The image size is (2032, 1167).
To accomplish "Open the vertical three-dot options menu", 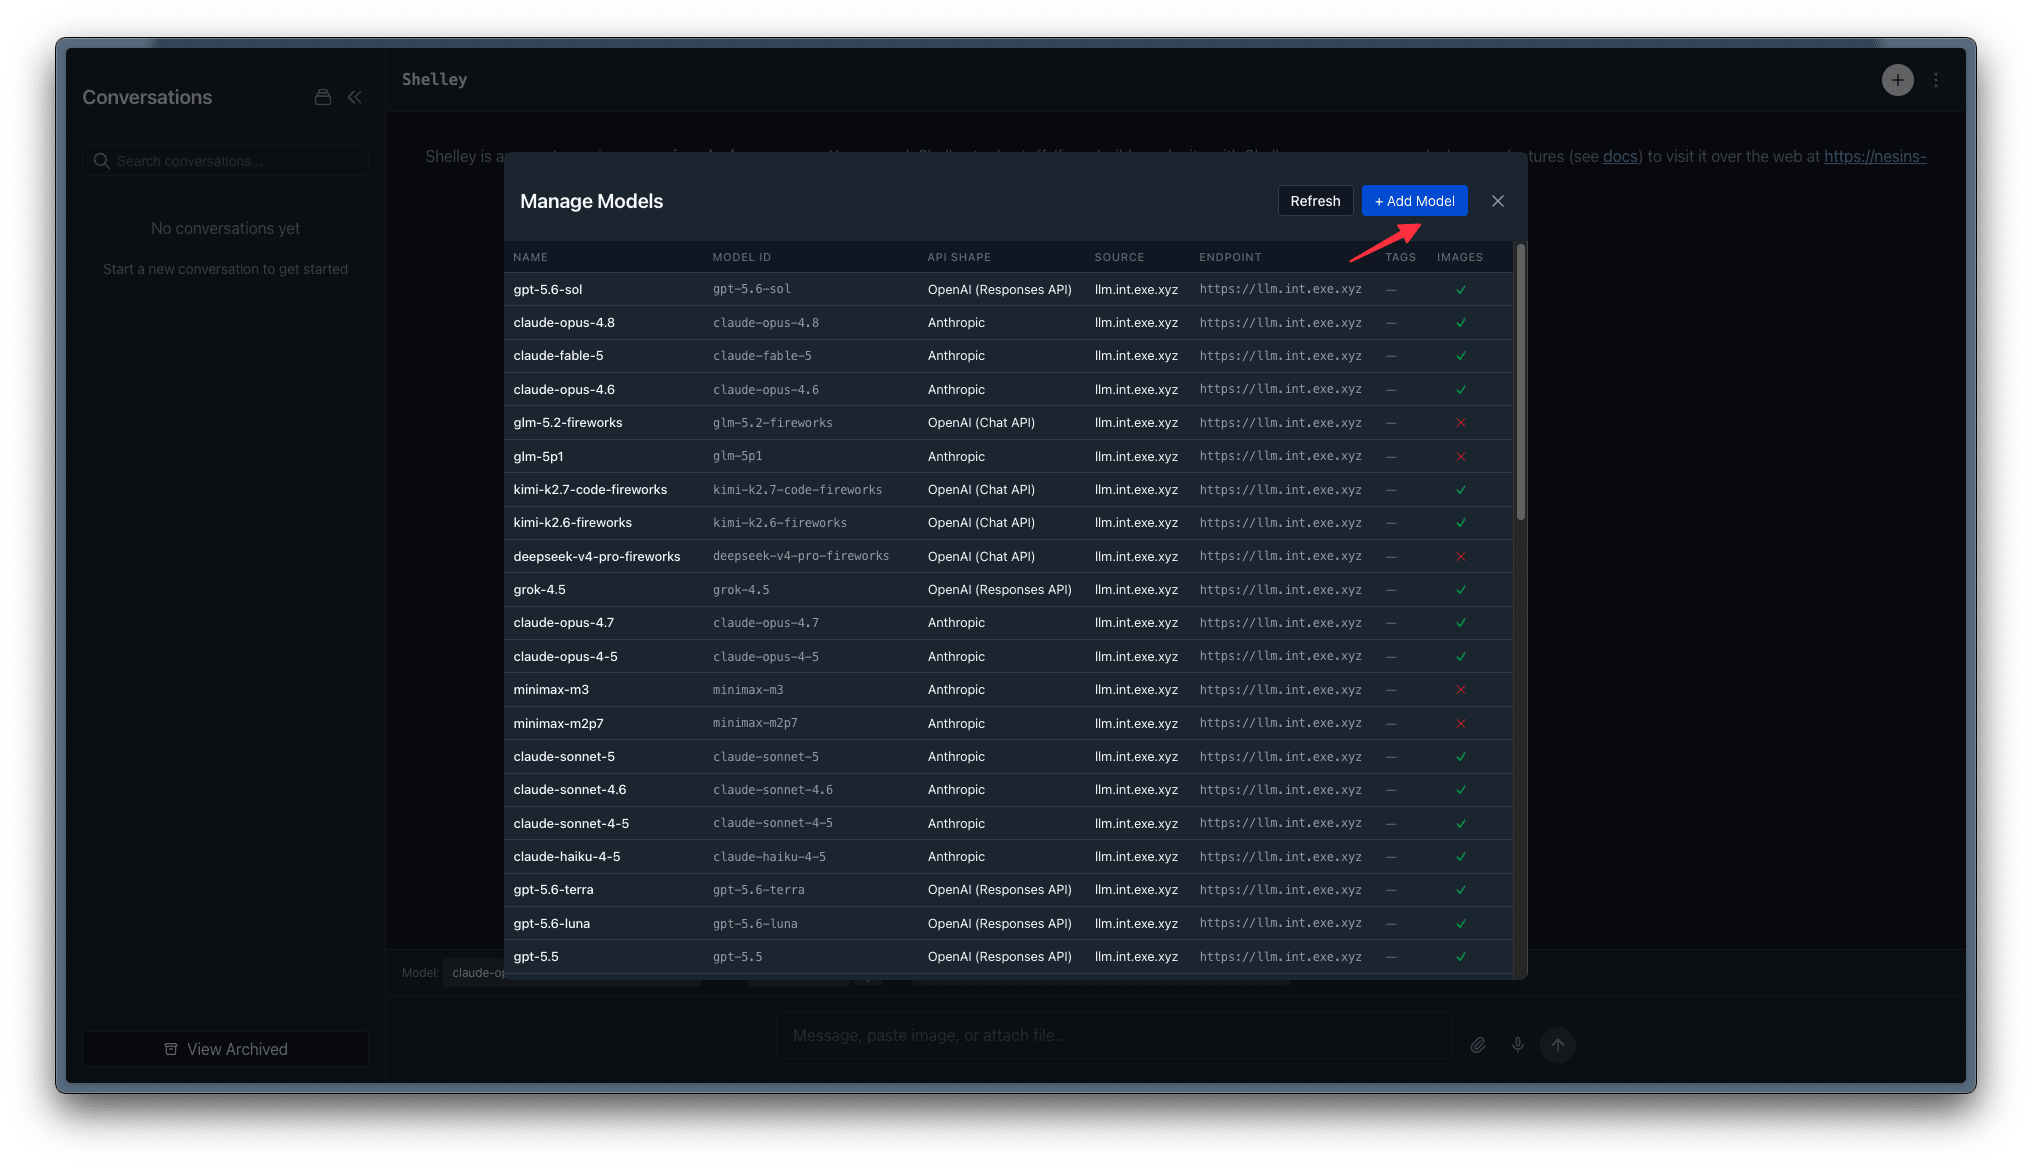I will pos(1936,80).
